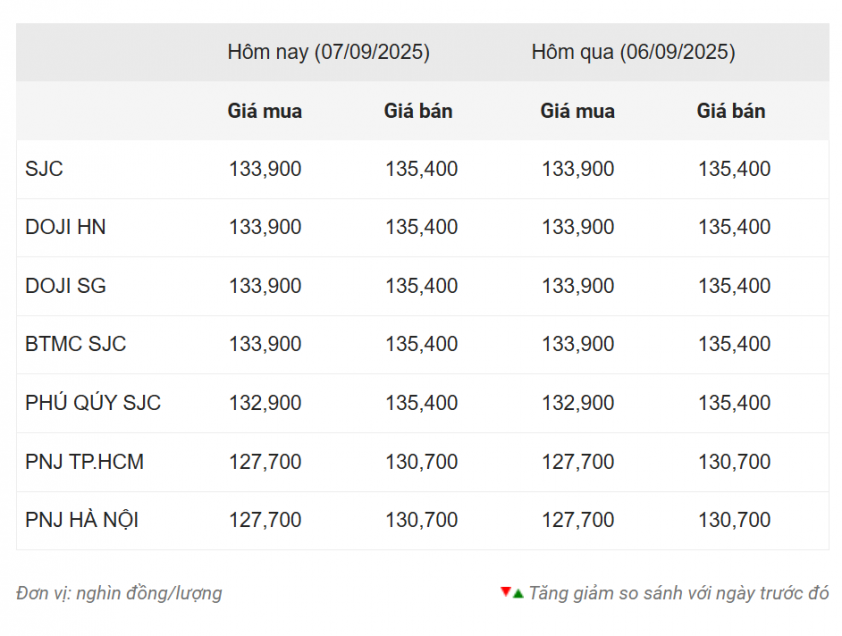Select the SJC row label
842x636 pixels.
pos(44,169)
